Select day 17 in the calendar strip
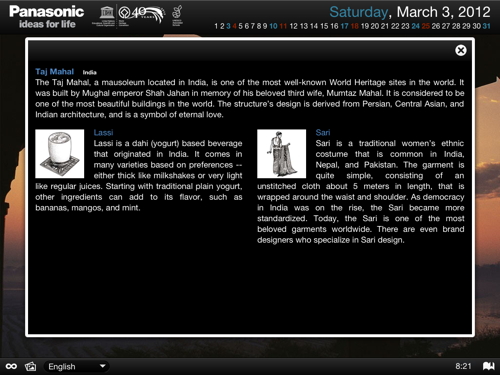This screenshot has width=500, height=375. (345, 26)
